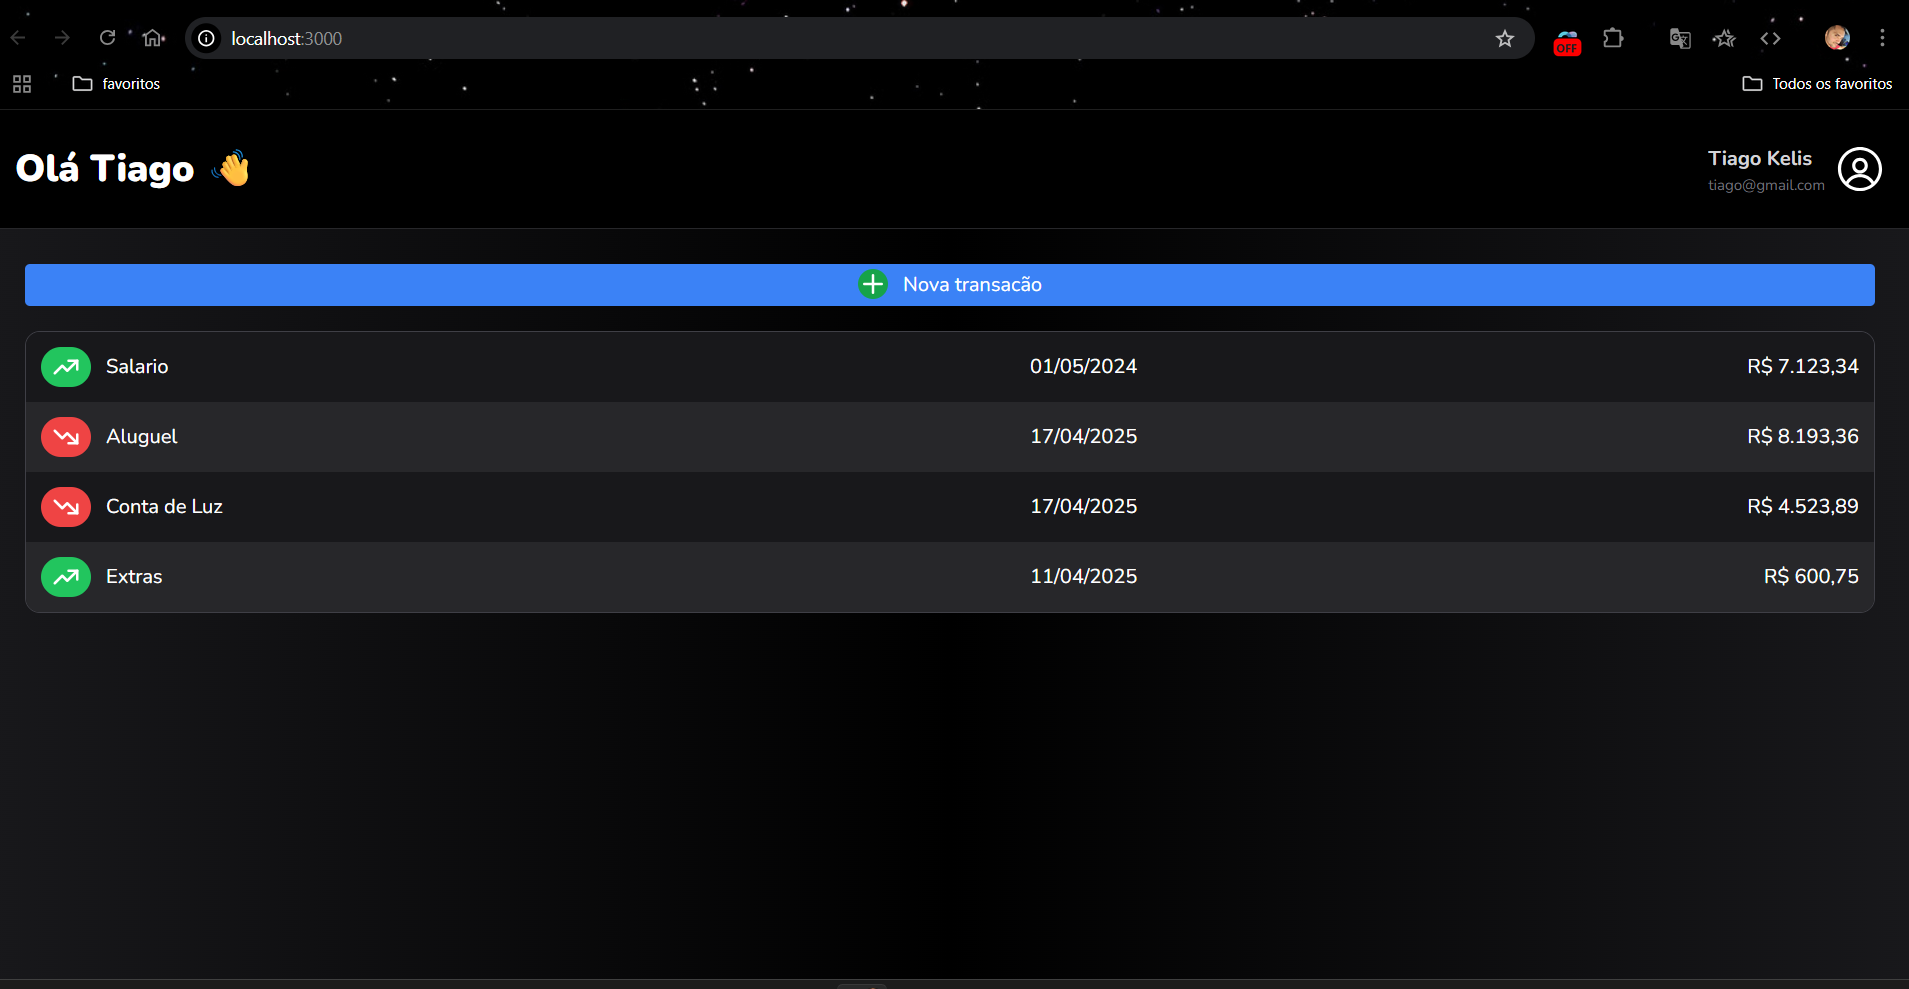Open the browser extensions puzzle icon

point(1613,39)
